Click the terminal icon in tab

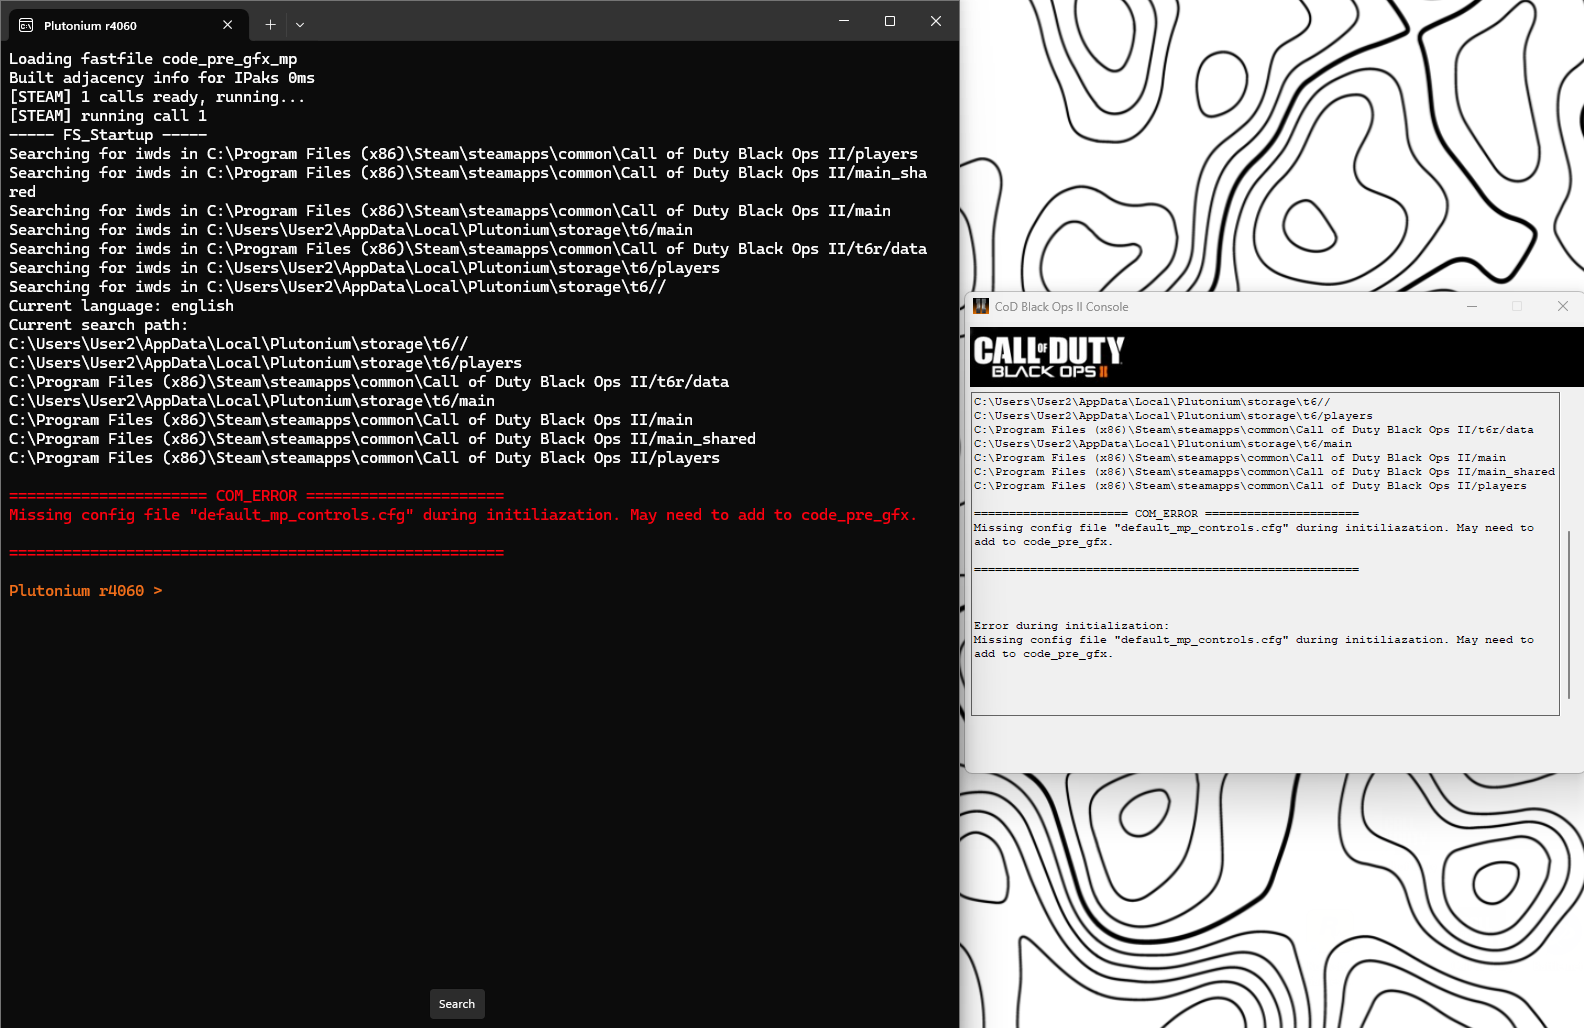tap(26, 25)
